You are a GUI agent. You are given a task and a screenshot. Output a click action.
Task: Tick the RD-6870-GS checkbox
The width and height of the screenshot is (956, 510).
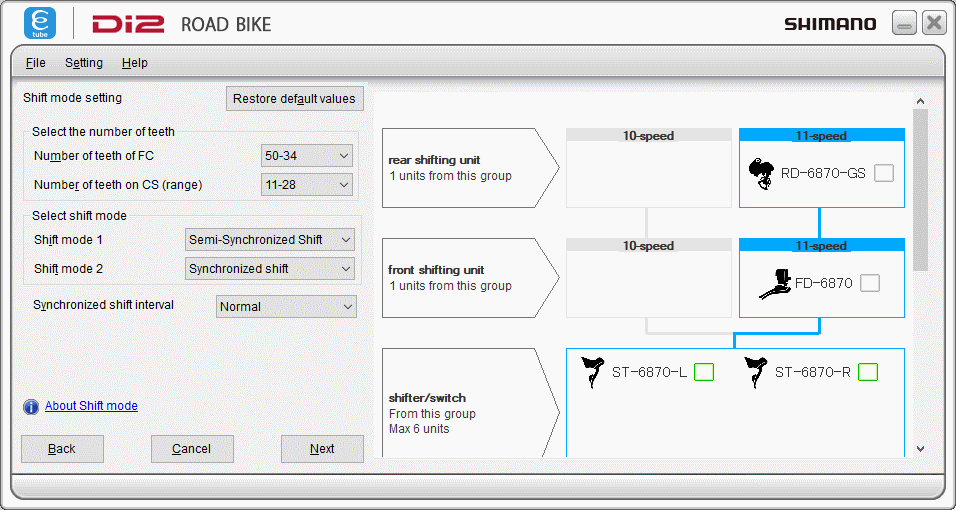coord(884,173)
